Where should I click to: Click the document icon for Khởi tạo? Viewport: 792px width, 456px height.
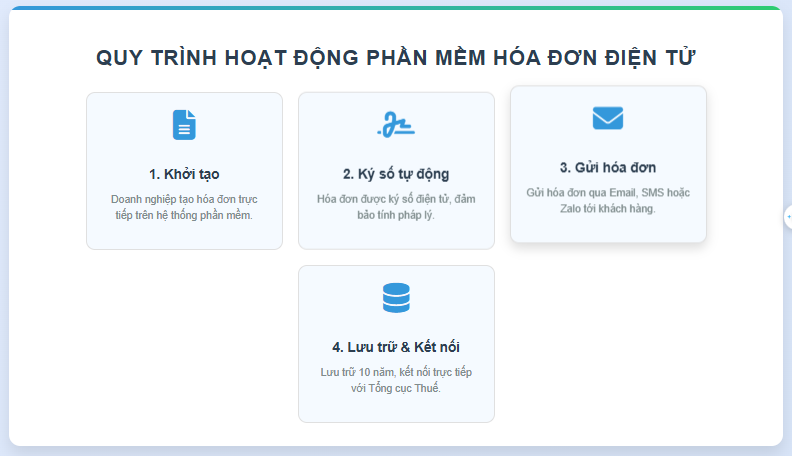(x=184, y=125)
